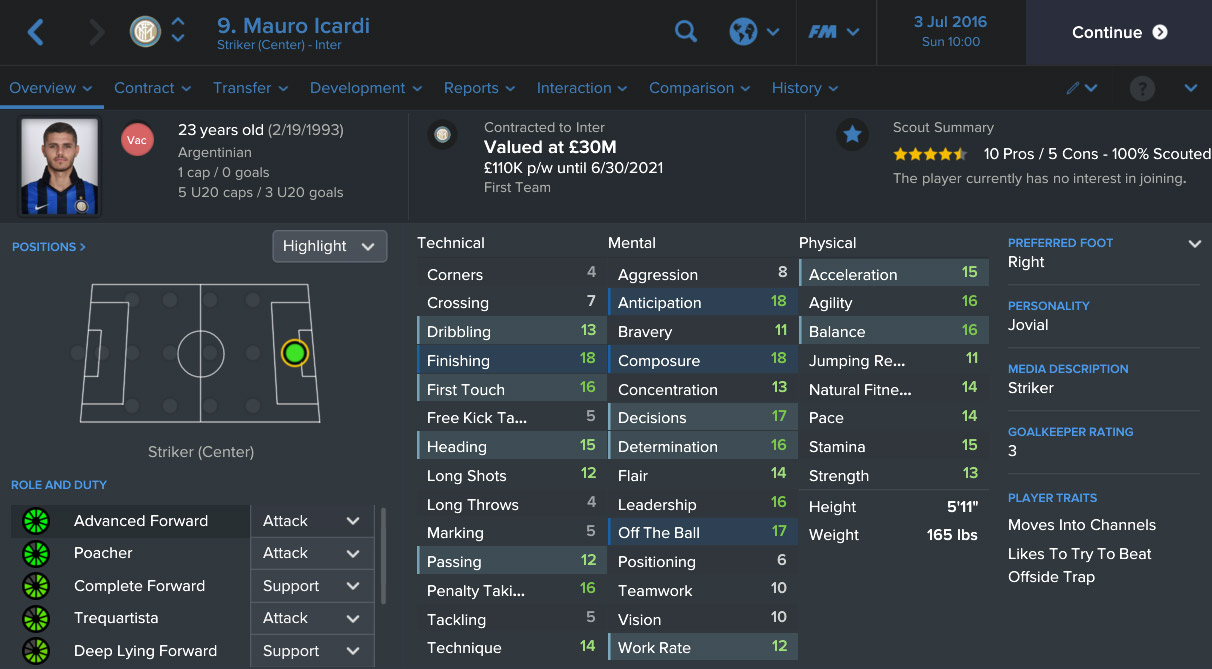Open the Development tab menu
Viewport: 1212px width, 669px height.
point(365,88)
